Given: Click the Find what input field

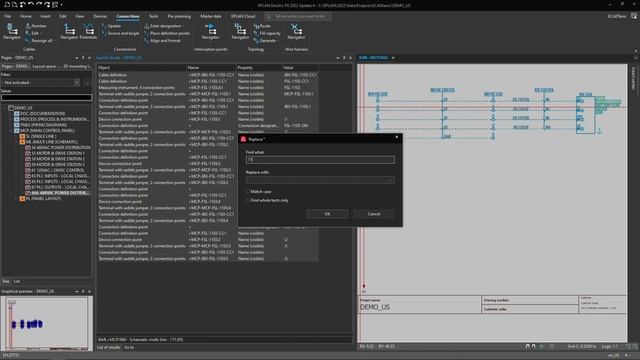Looking at the screenshot, I should pos(320,160).
